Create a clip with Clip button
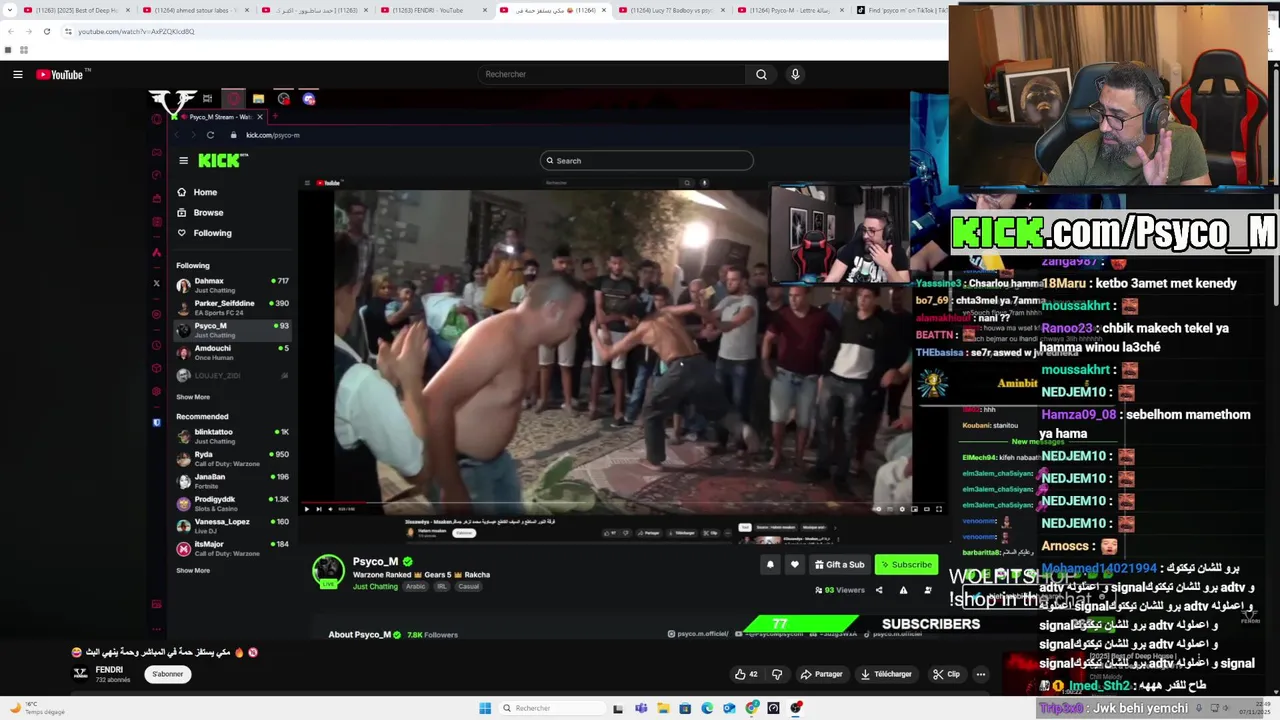The width and height of the screenshot is (1280, 720). (947, 674)
